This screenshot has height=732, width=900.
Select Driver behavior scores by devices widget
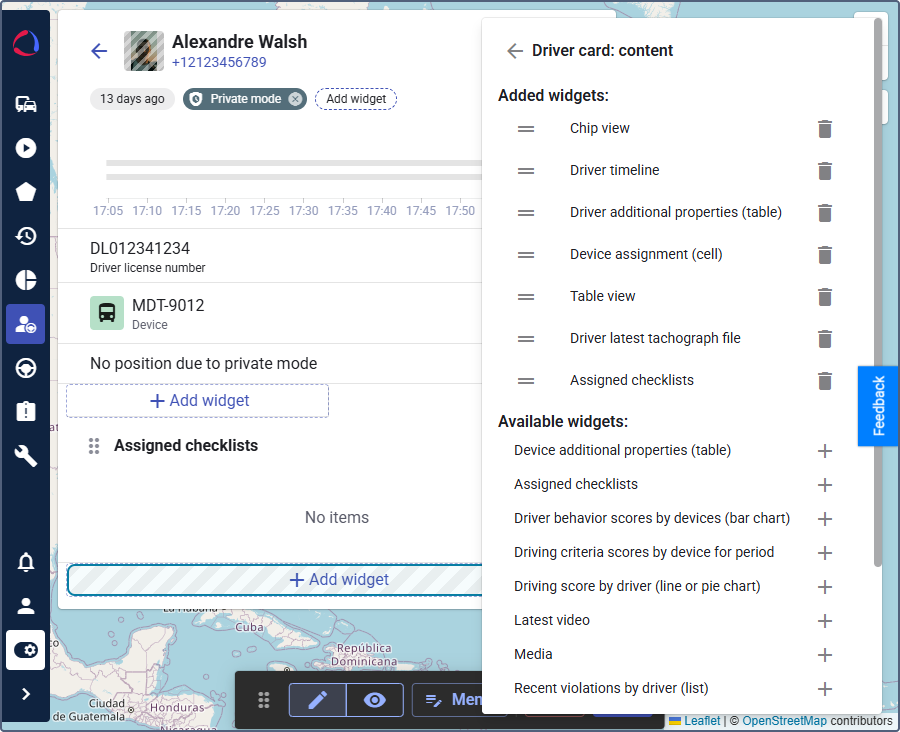tap(651, 518)
